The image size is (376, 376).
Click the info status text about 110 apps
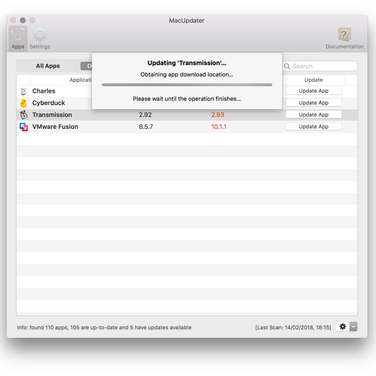pyautogui.click(x=104, y=327)
